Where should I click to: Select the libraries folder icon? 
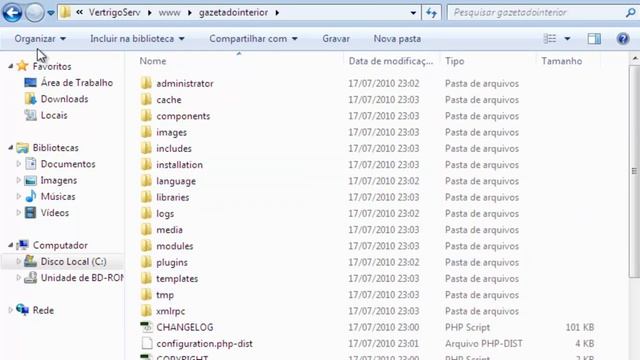pyautogui.click(x=146, y=197)
